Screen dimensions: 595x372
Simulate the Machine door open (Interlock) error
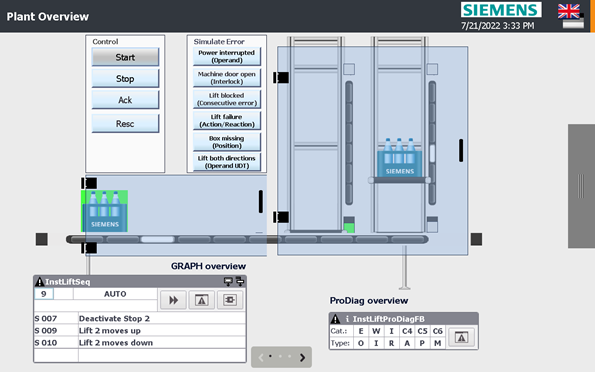point(227,78)
